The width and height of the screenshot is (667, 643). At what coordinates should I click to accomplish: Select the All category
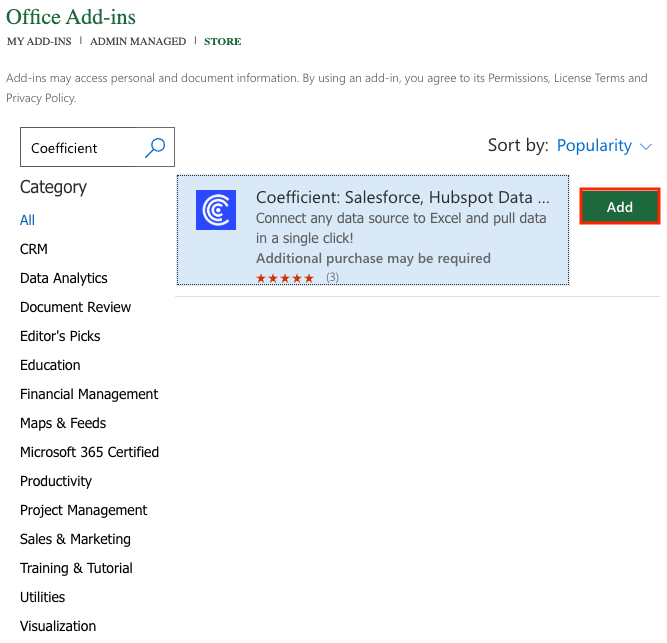click(x=27, y=220)
